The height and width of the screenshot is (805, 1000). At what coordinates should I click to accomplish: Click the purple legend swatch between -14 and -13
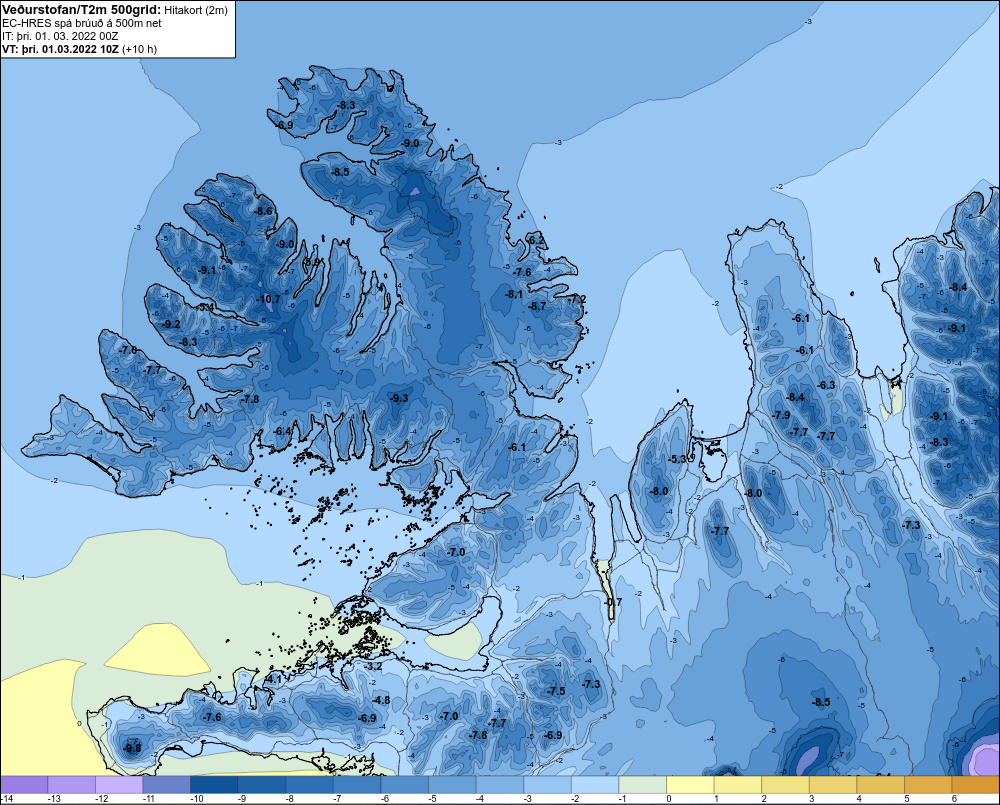[x=24, y=785]
